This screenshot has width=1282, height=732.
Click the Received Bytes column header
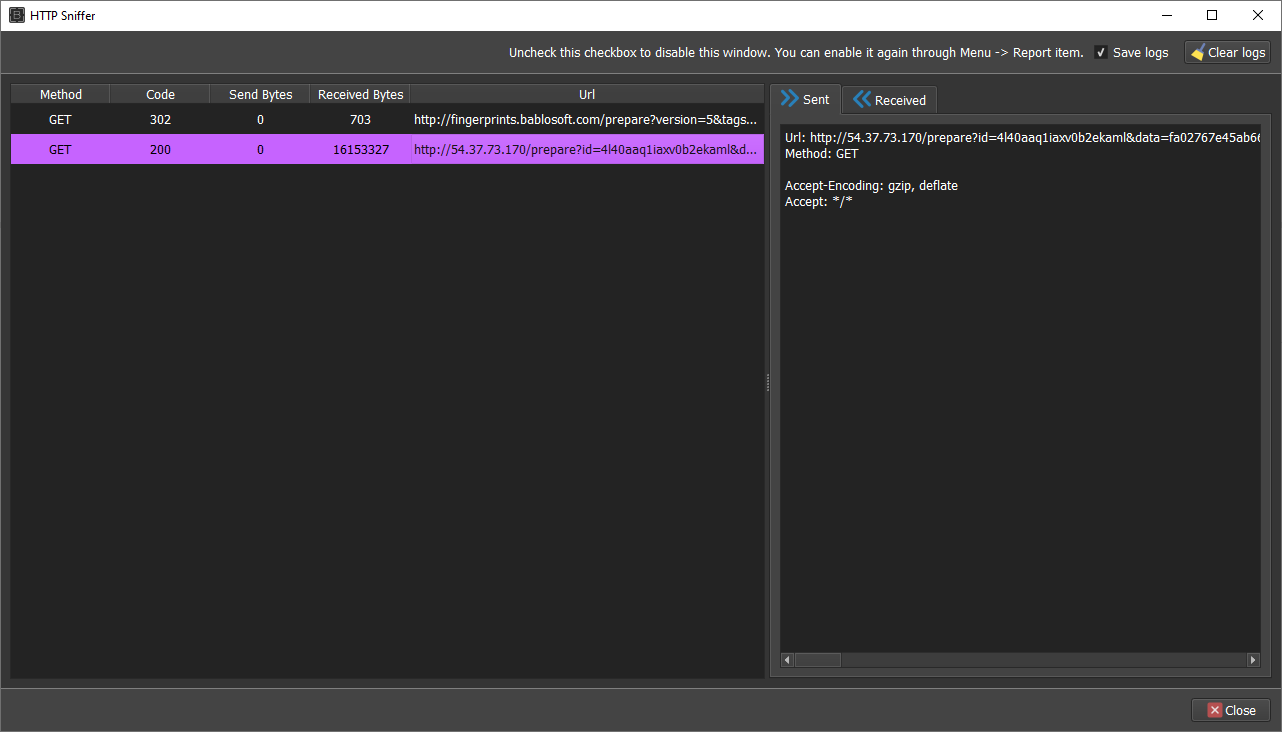[x=360, y=95]
